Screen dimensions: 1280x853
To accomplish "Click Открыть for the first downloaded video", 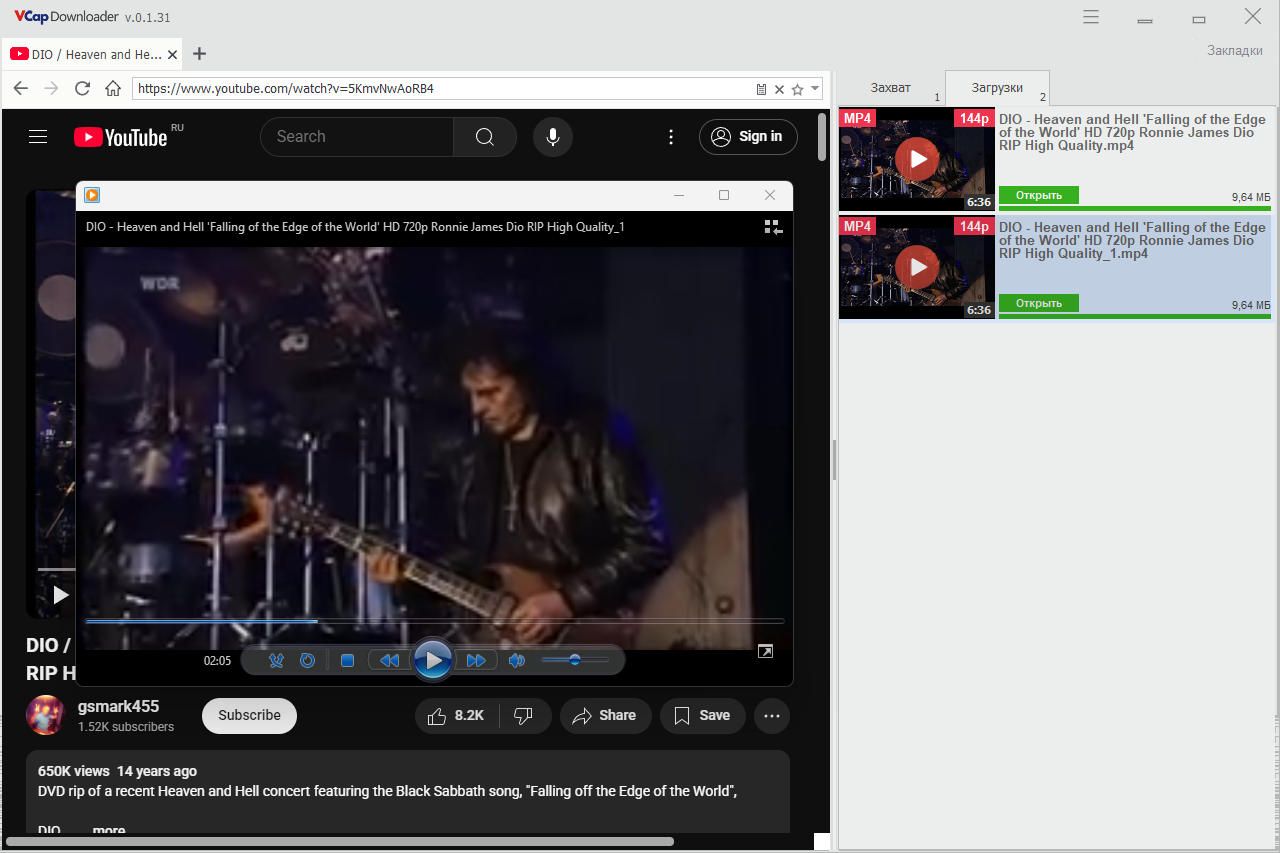I will tap(1039, 195).
